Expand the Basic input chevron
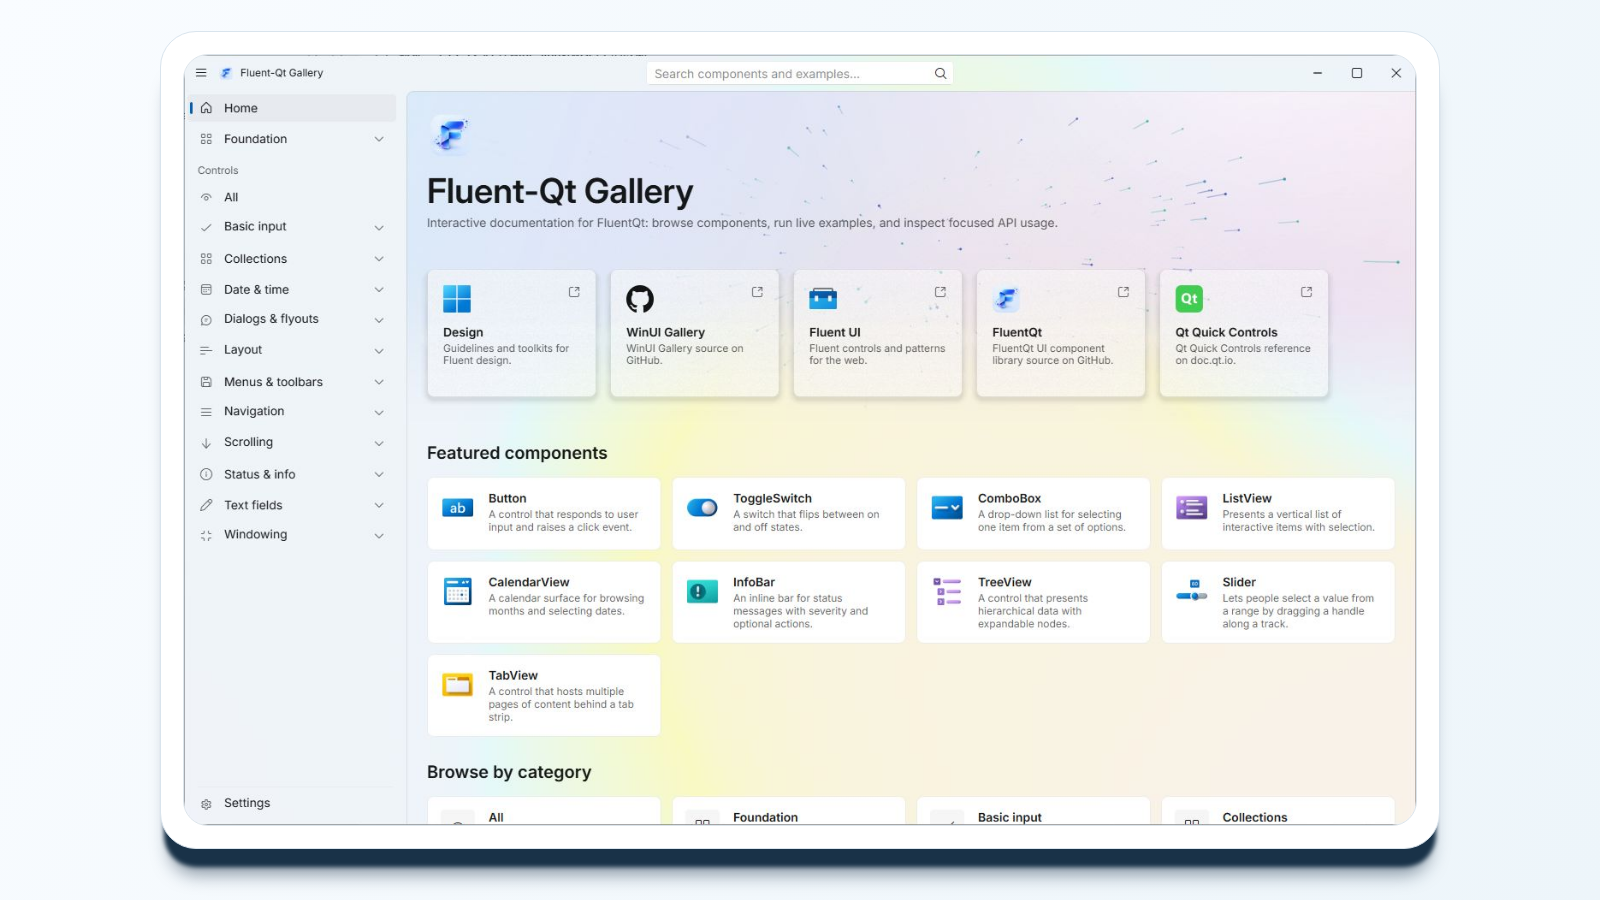This screenshot has width=1600, height=900. pos(379,228)
